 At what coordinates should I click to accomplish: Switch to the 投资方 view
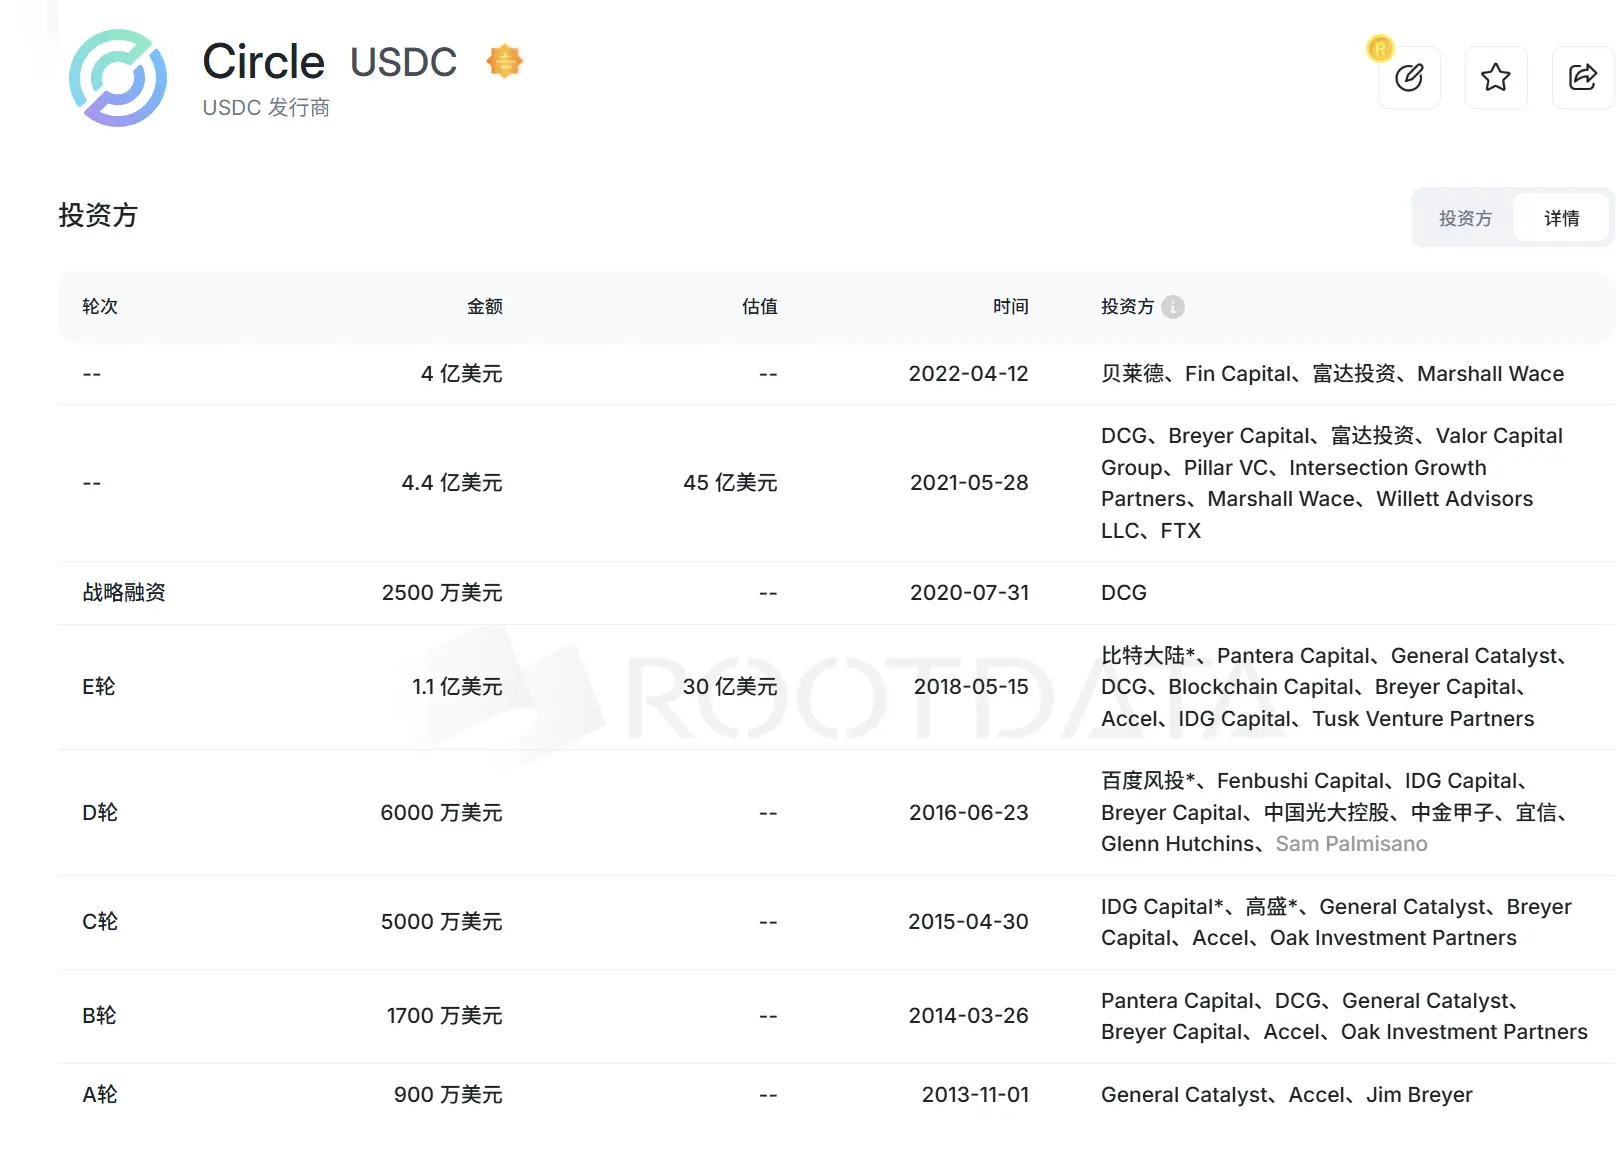click(1464, 217)
